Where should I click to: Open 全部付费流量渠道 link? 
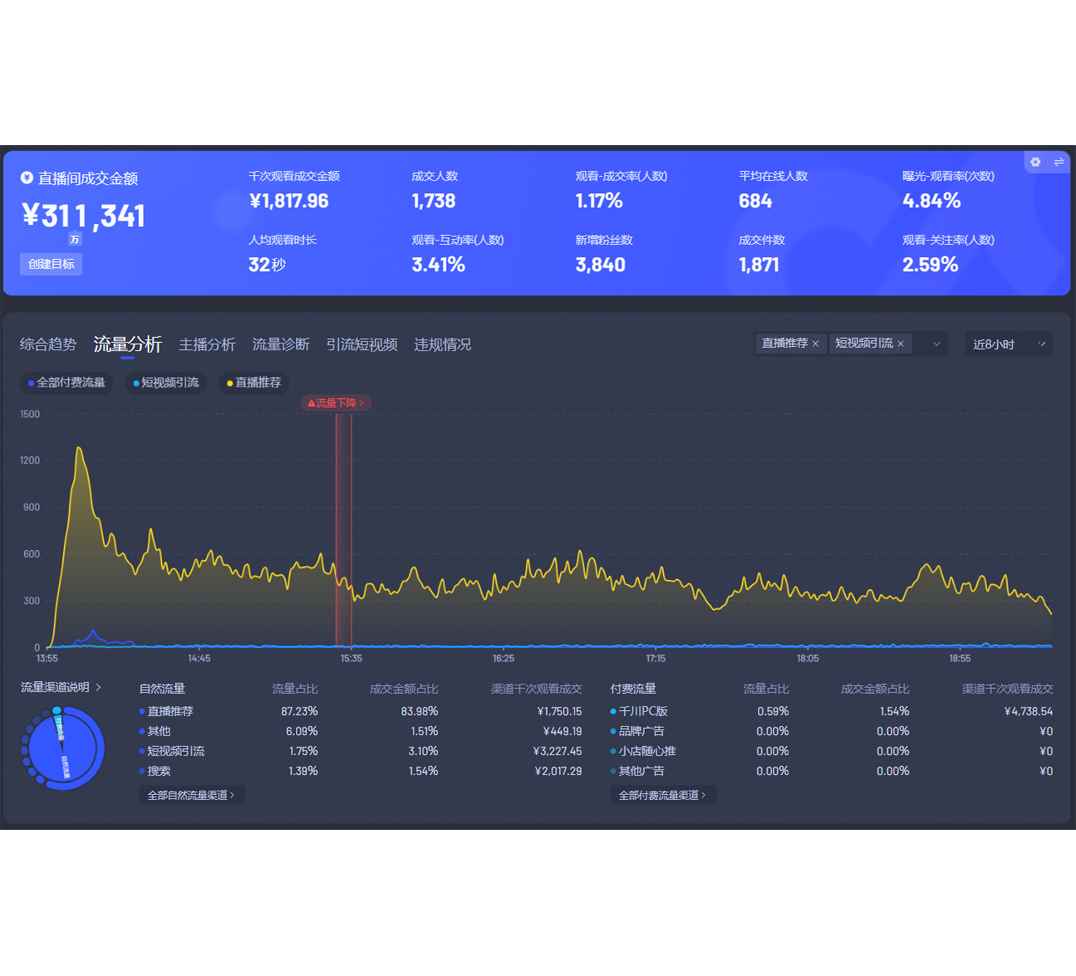(x=662, y=795)
